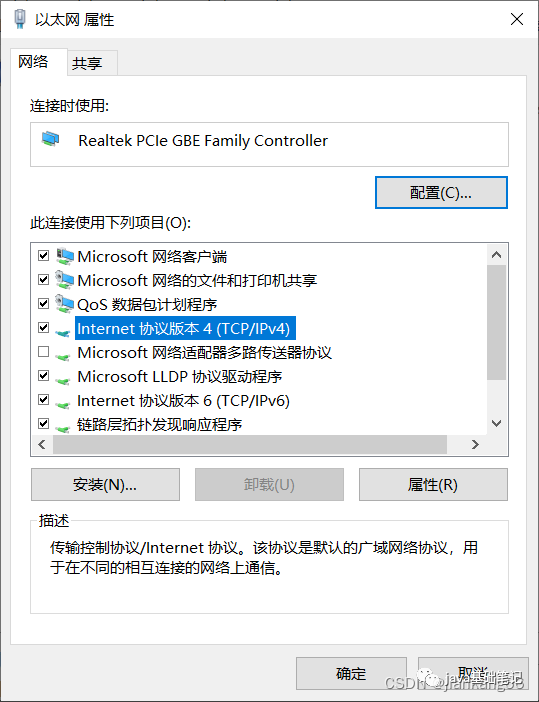Click the horizontal scroll right arrow
This screenshot has height=702, width=539.
(475, 444)
